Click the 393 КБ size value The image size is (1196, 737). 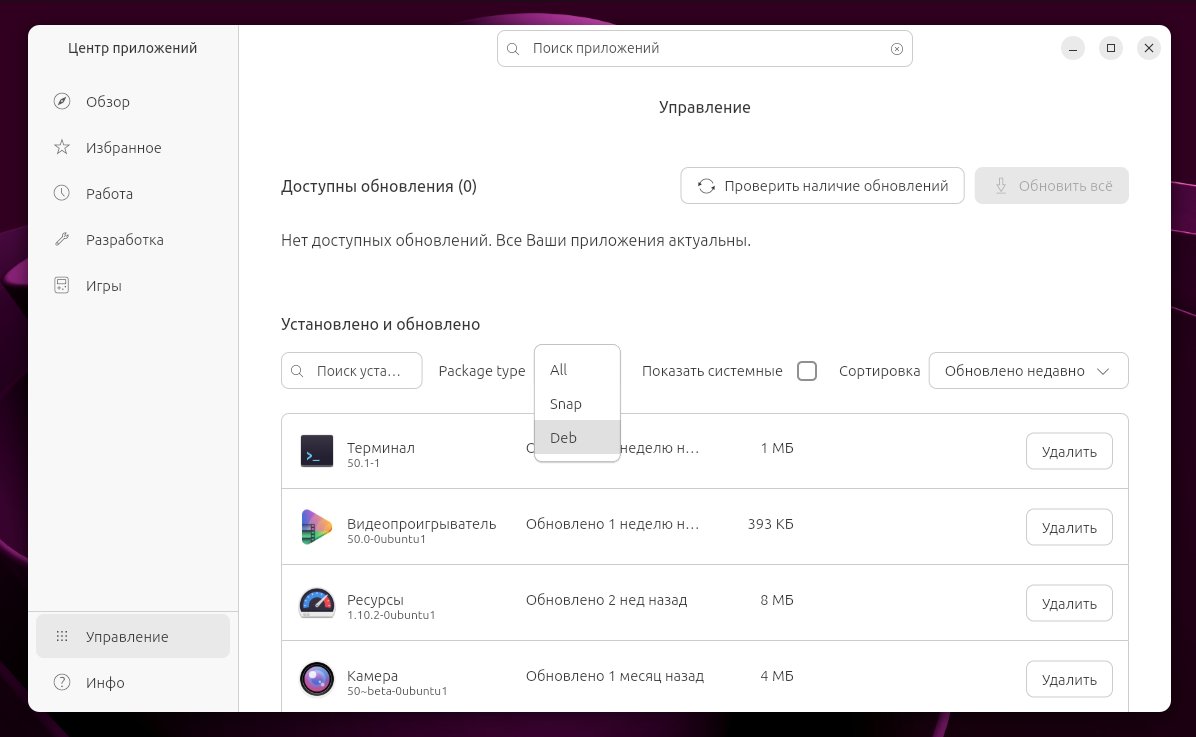tap(770, 524)
